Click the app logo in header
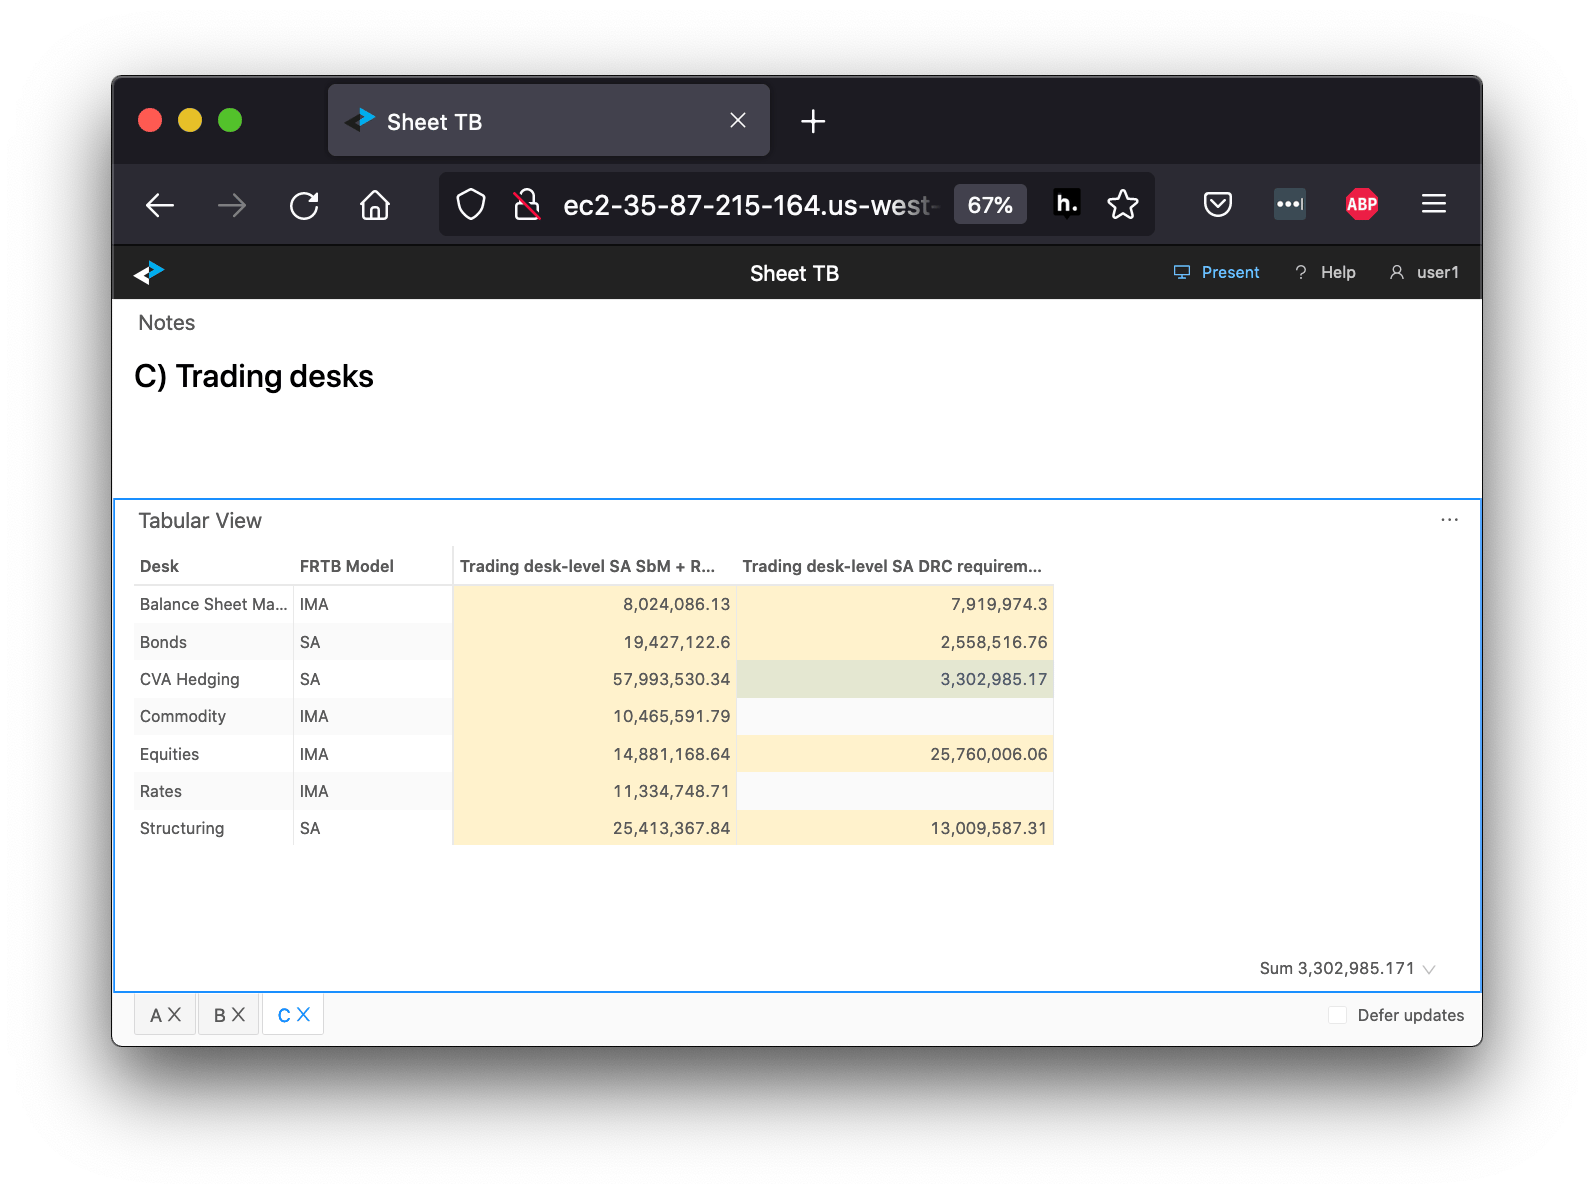 [149, 272]
